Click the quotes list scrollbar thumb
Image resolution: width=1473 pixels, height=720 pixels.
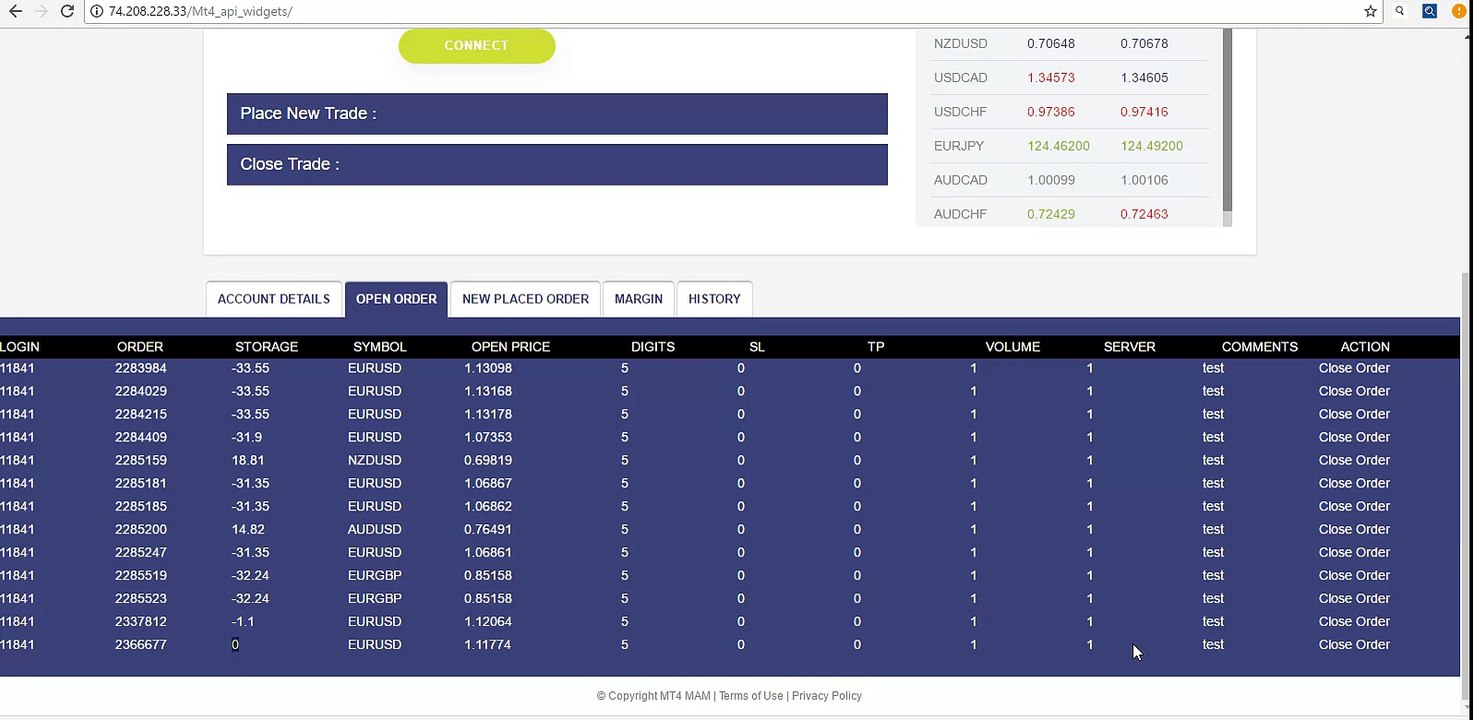click(x=1227, y=118)
